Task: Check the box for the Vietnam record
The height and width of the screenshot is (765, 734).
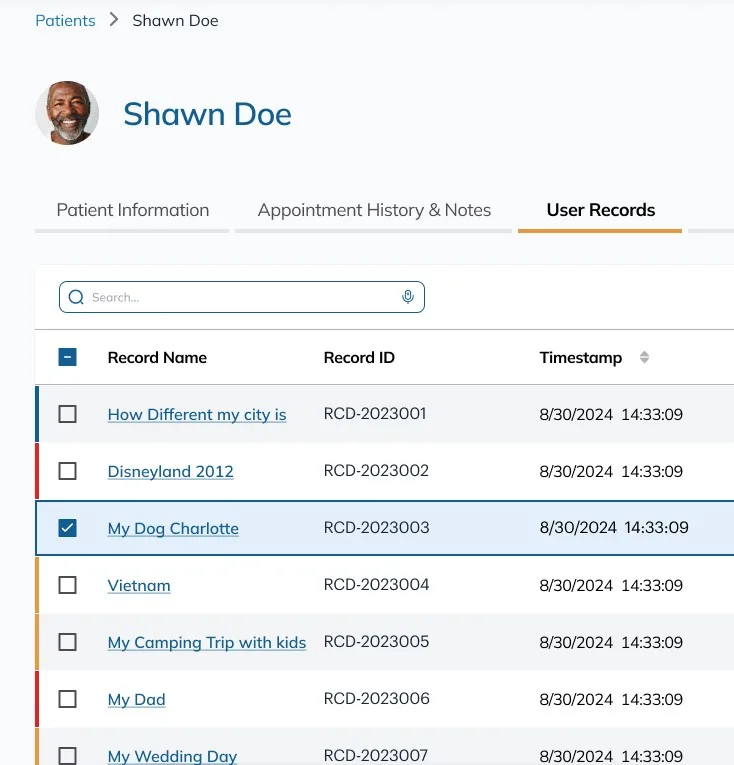Action: 67,585
